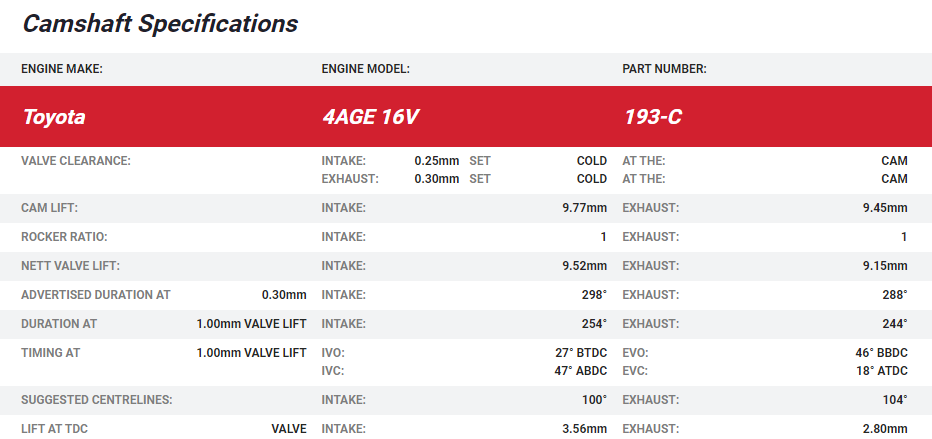This screenshot has width=932, height=439.
Task: Click the ROCKER RATIO row label
Action: pos(64,237)
